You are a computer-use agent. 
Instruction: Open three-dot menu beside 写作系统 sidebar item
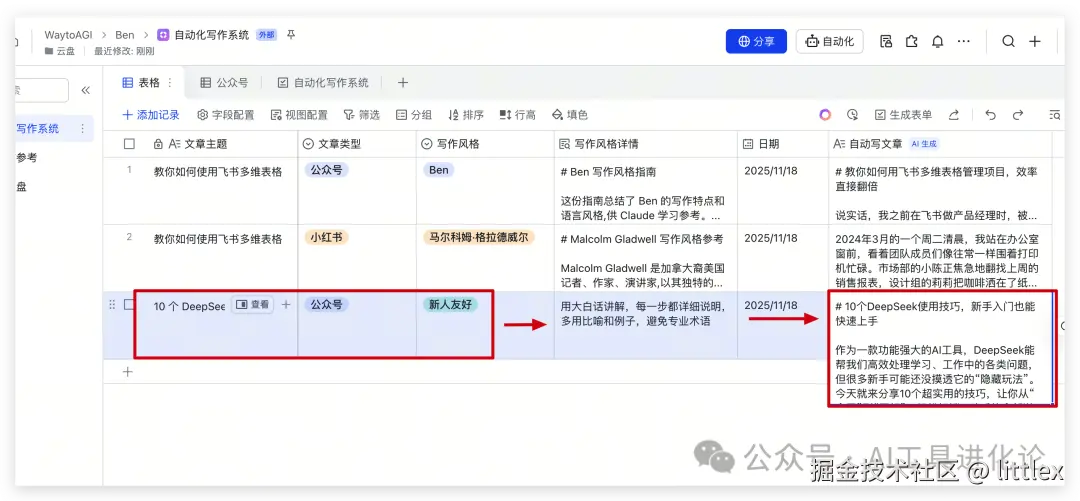(x=83, y=128)
